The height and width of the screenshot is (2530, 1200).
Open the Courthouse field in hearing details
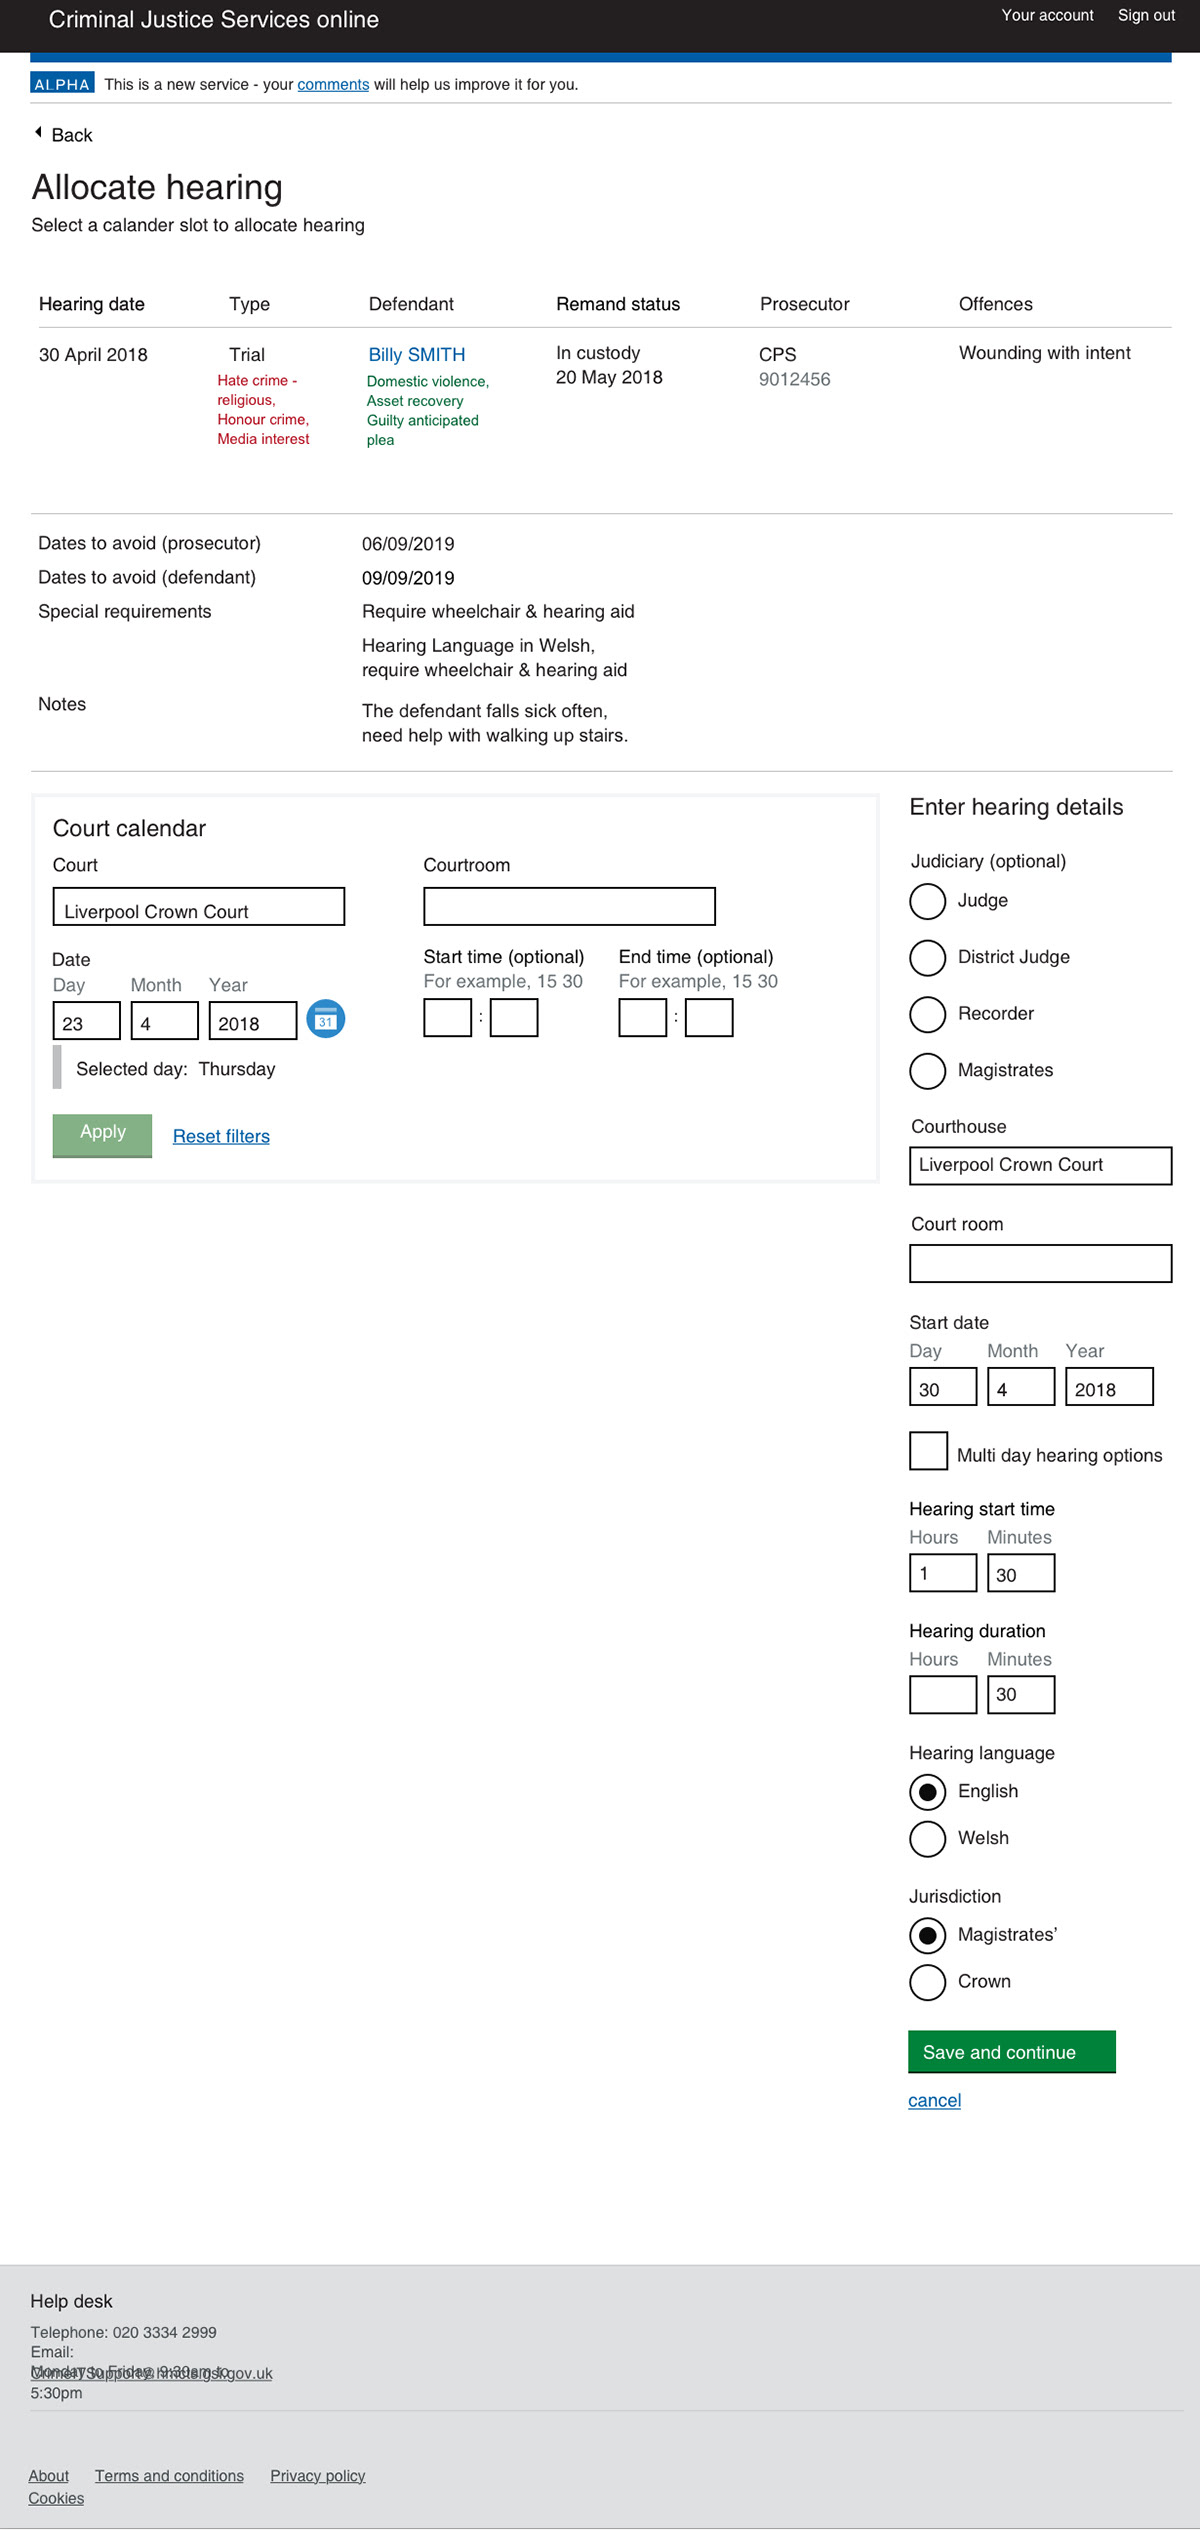(x=1040, y=1166)
